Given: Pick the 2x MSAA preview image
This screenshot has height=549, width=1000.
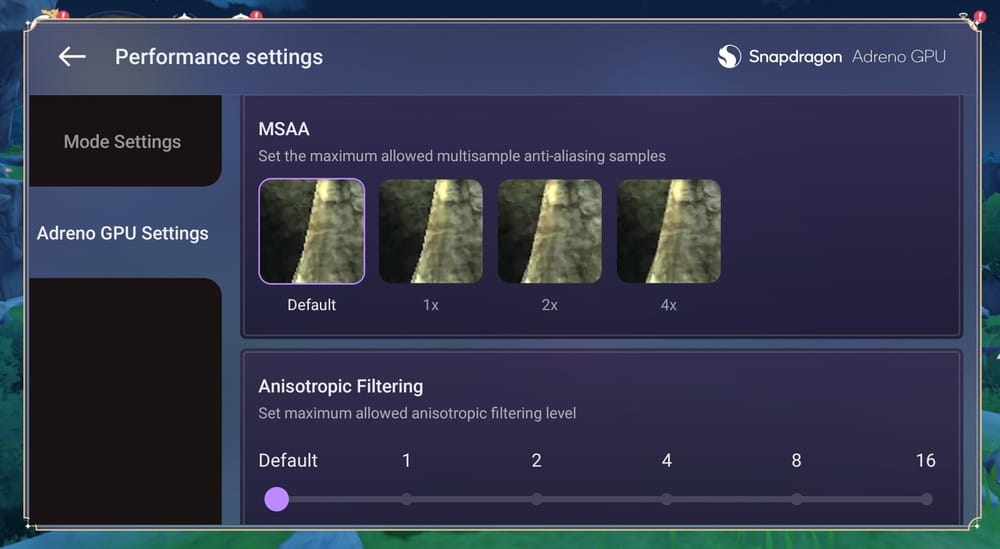Looking at the screenshot, I should click(550, 231).
